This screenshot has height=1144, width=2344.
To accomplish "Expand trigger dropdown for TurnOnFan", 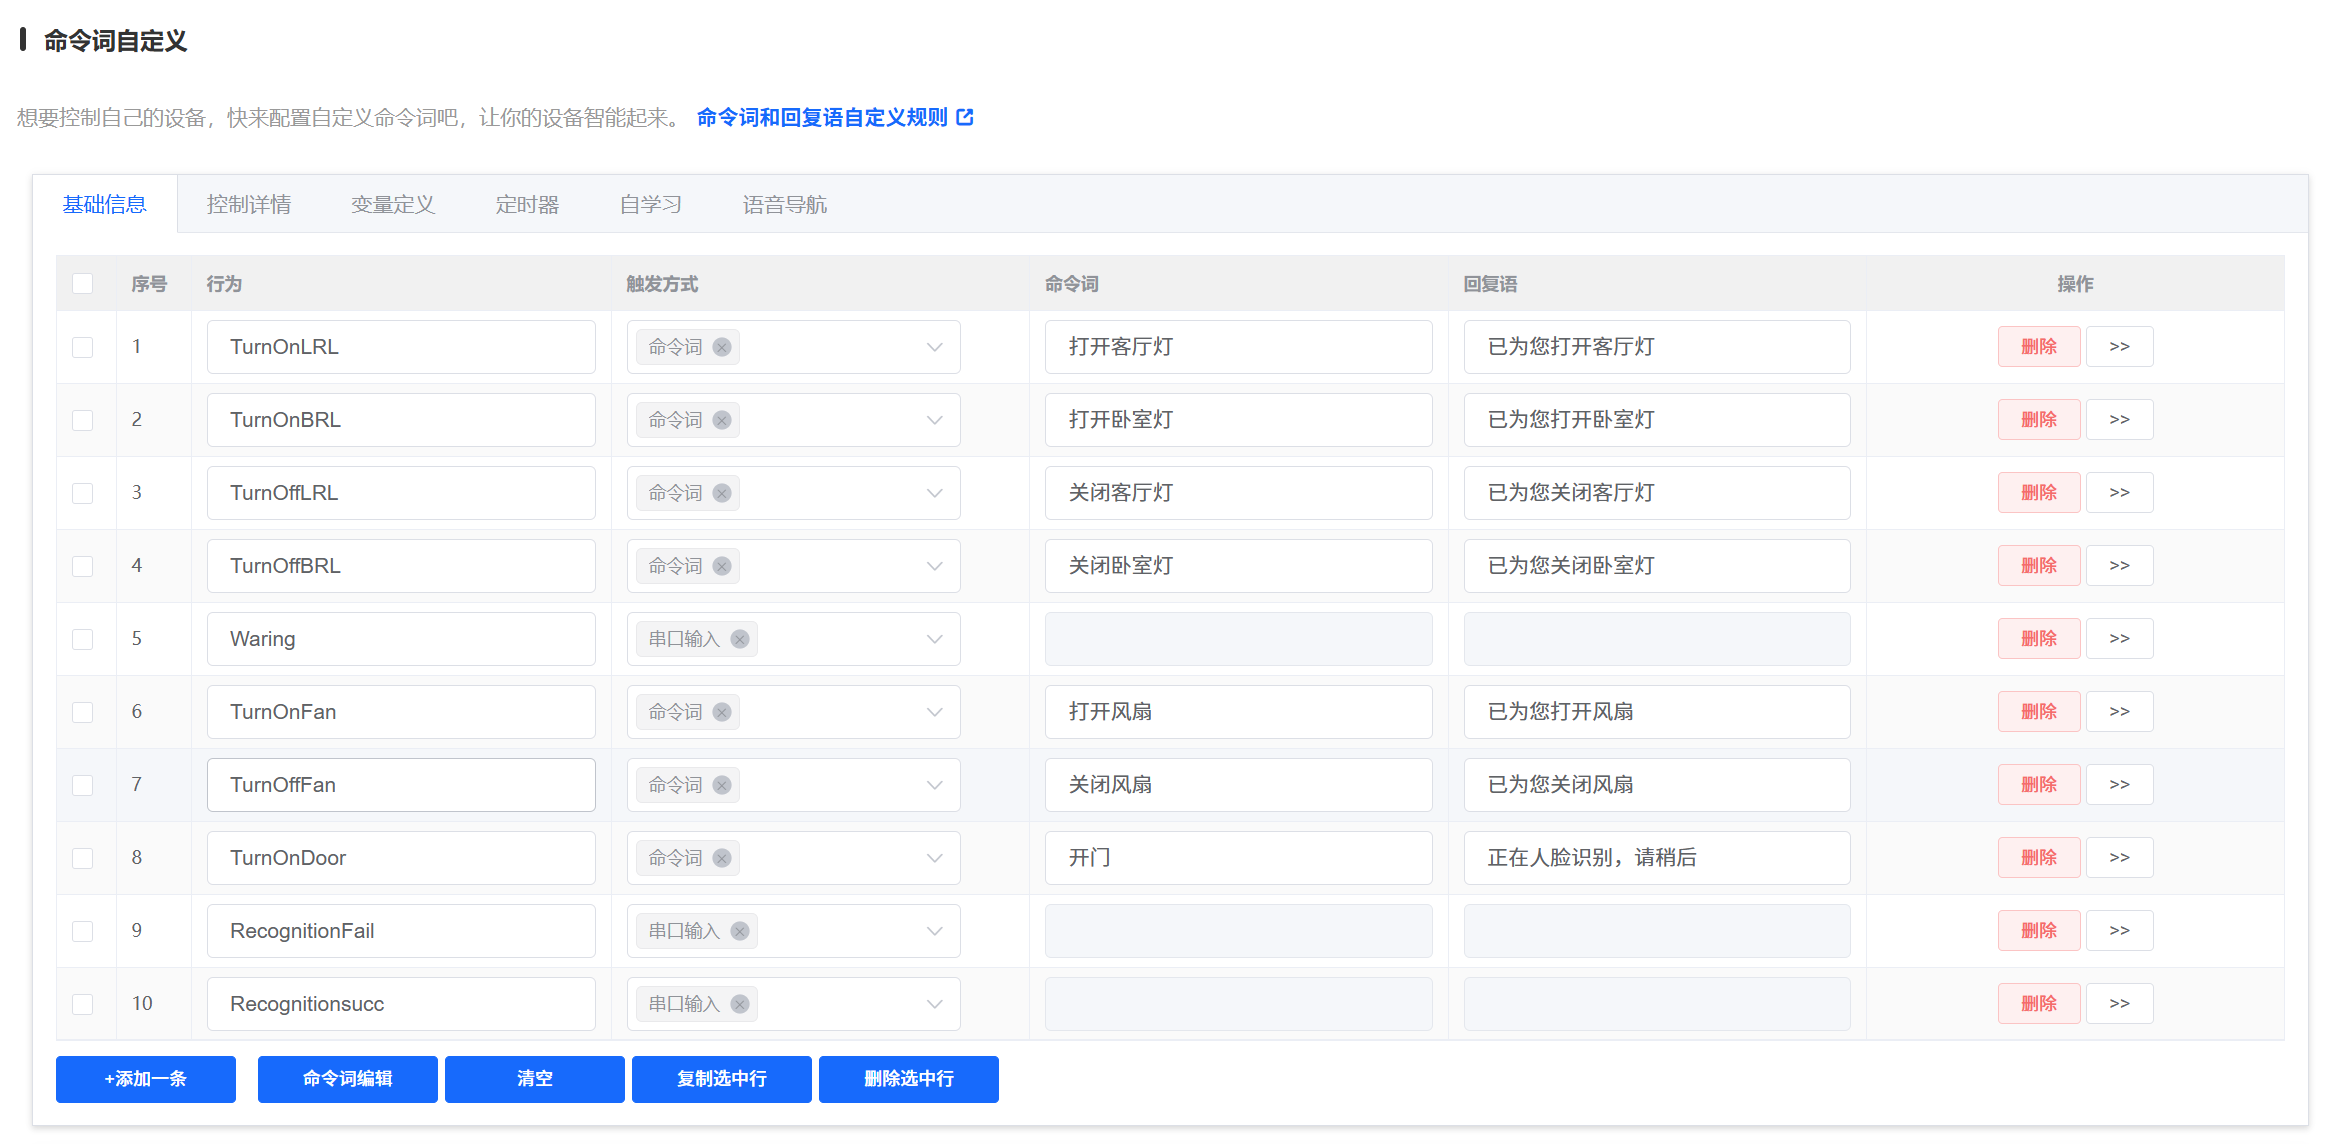I will [934, 712].
